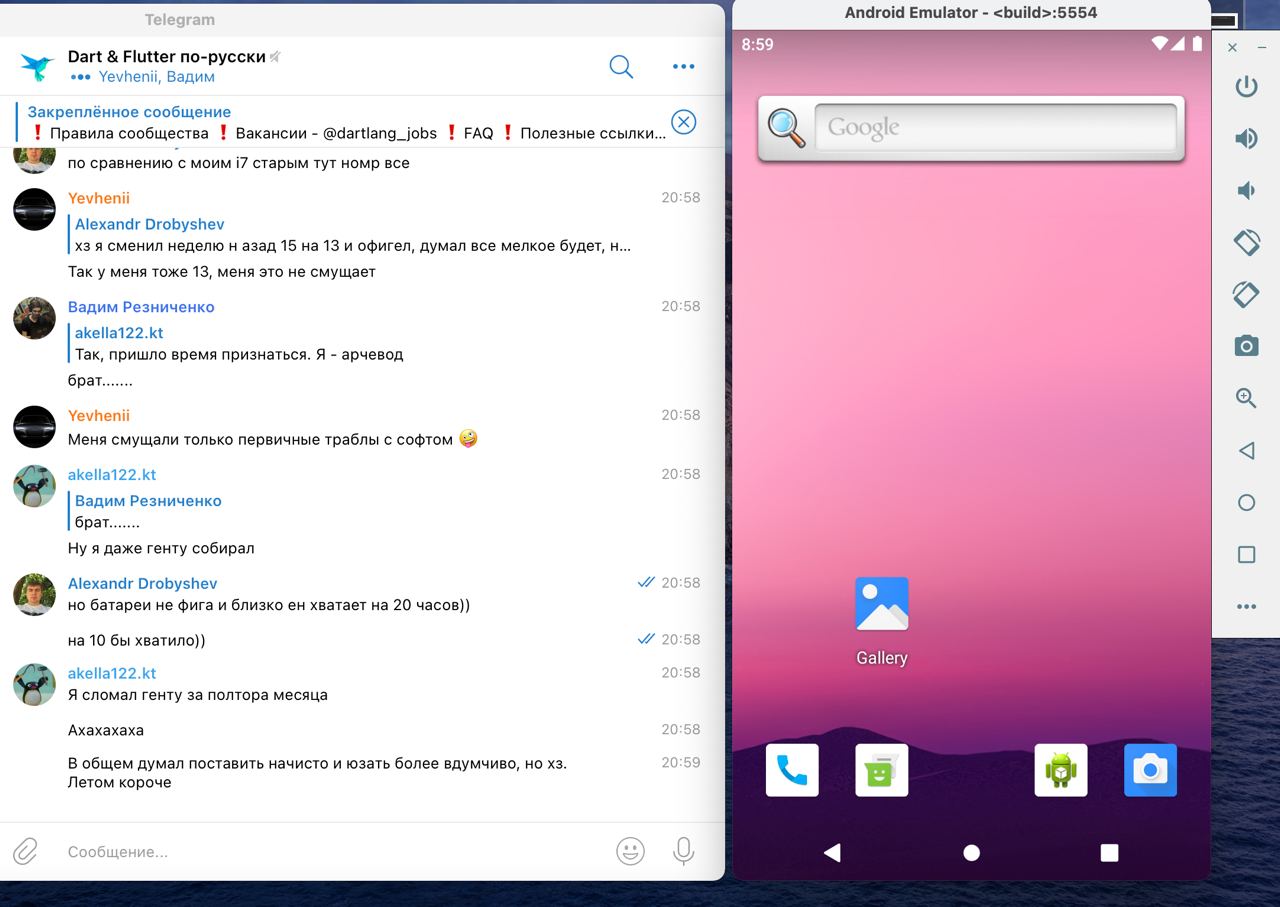Click the Google search box in emulator
Screen dimensions: 1280x907
coord(996,128)
